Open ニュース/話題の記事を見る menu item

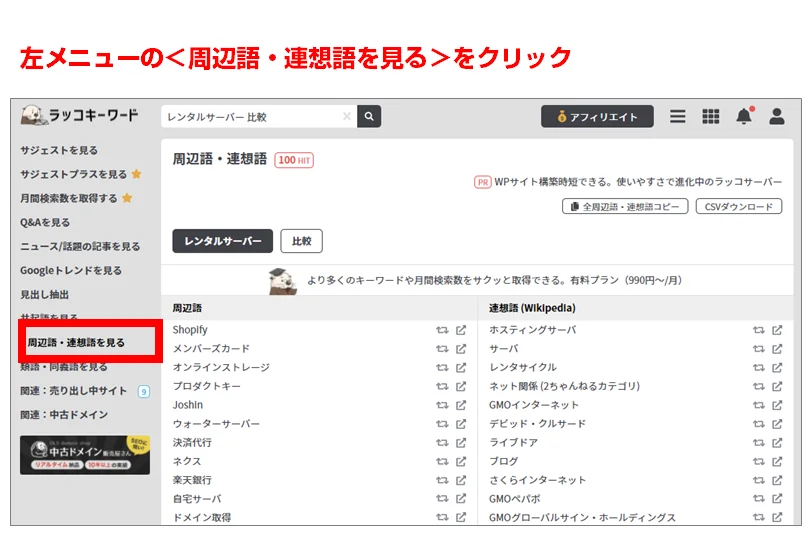[x=80, y=246]
